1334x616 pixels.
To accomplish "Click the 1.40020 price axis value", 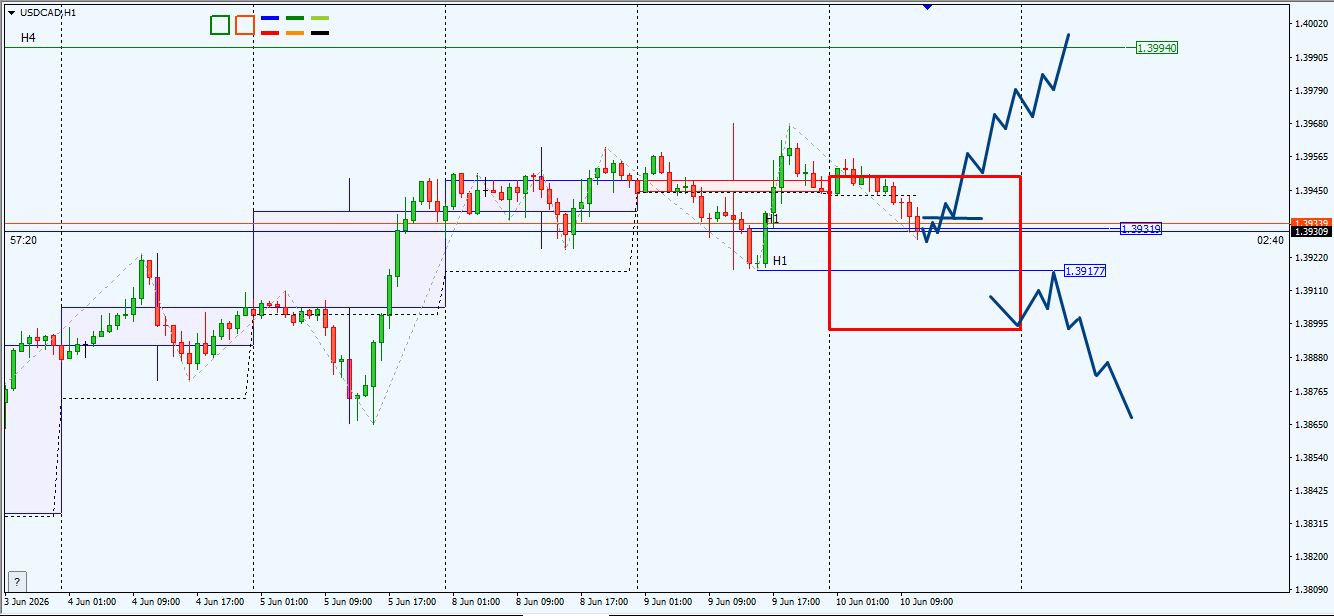I will (x=1310, y=23).
